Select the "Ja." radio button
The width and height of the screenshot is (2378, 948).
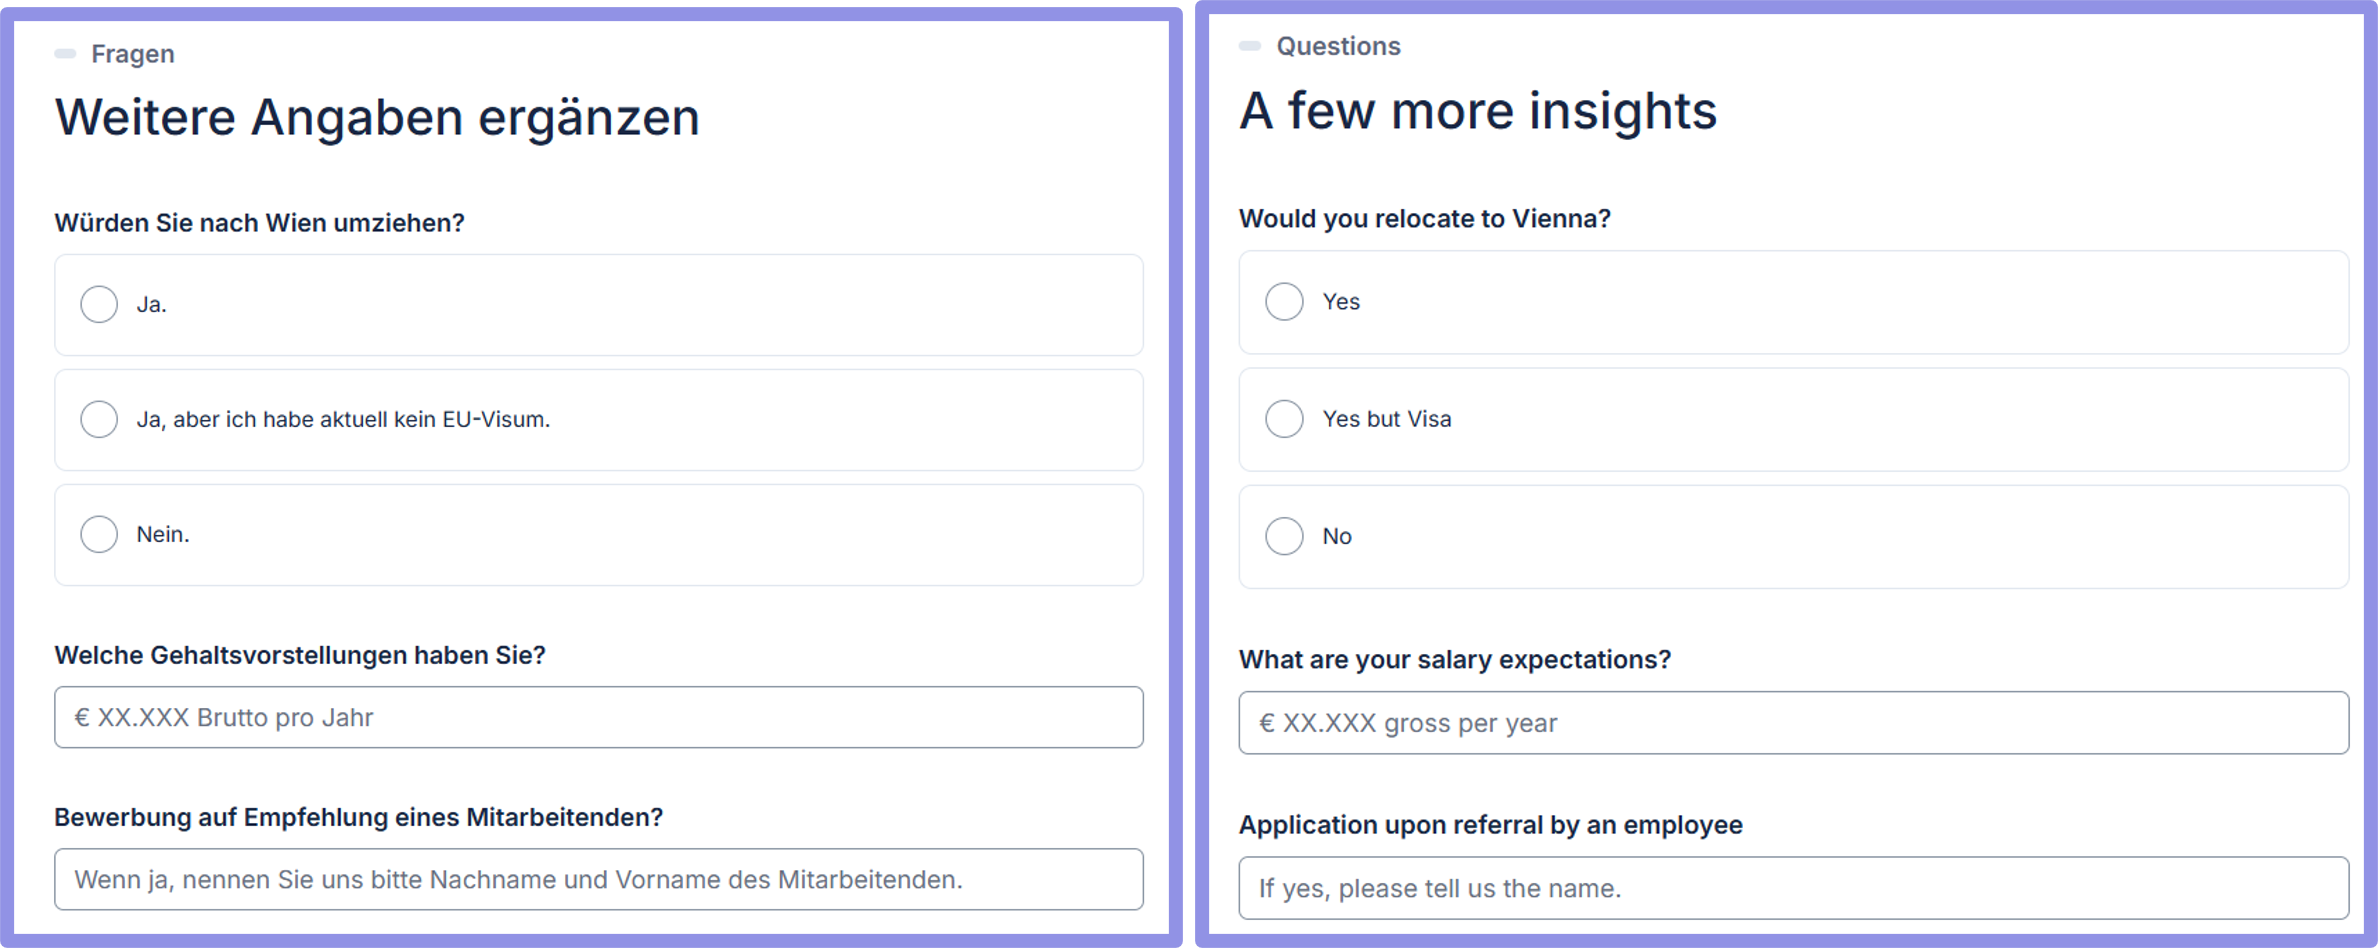pyautogui.click(x=99, y=304)
